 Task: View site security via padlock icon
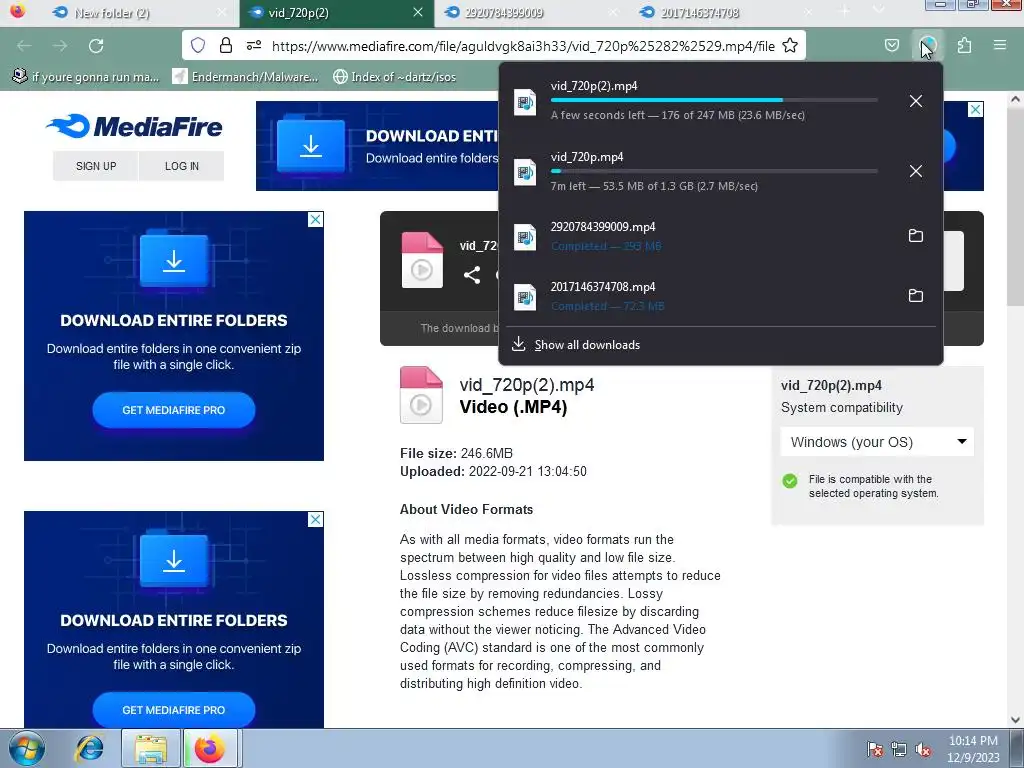tap(226, 46)
